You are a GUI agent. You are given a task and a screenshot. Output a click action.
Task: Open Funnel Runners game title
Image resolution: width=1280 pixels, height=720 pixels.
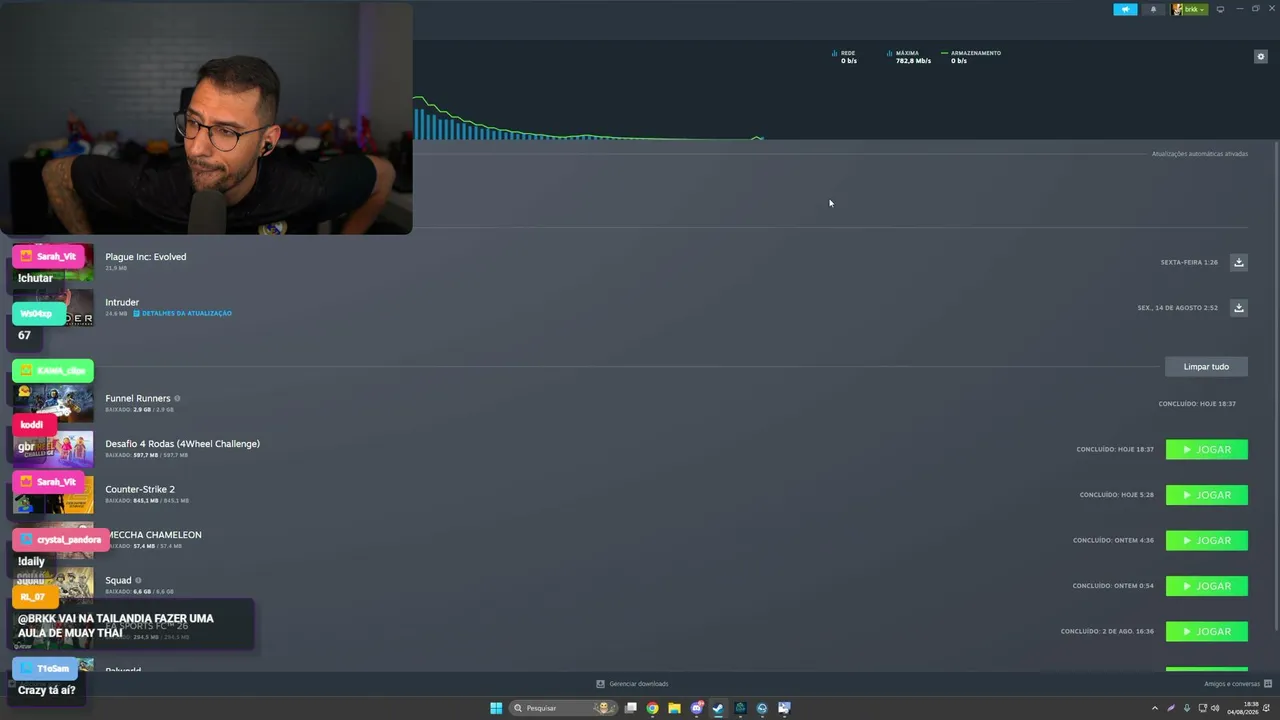(138, 398)
